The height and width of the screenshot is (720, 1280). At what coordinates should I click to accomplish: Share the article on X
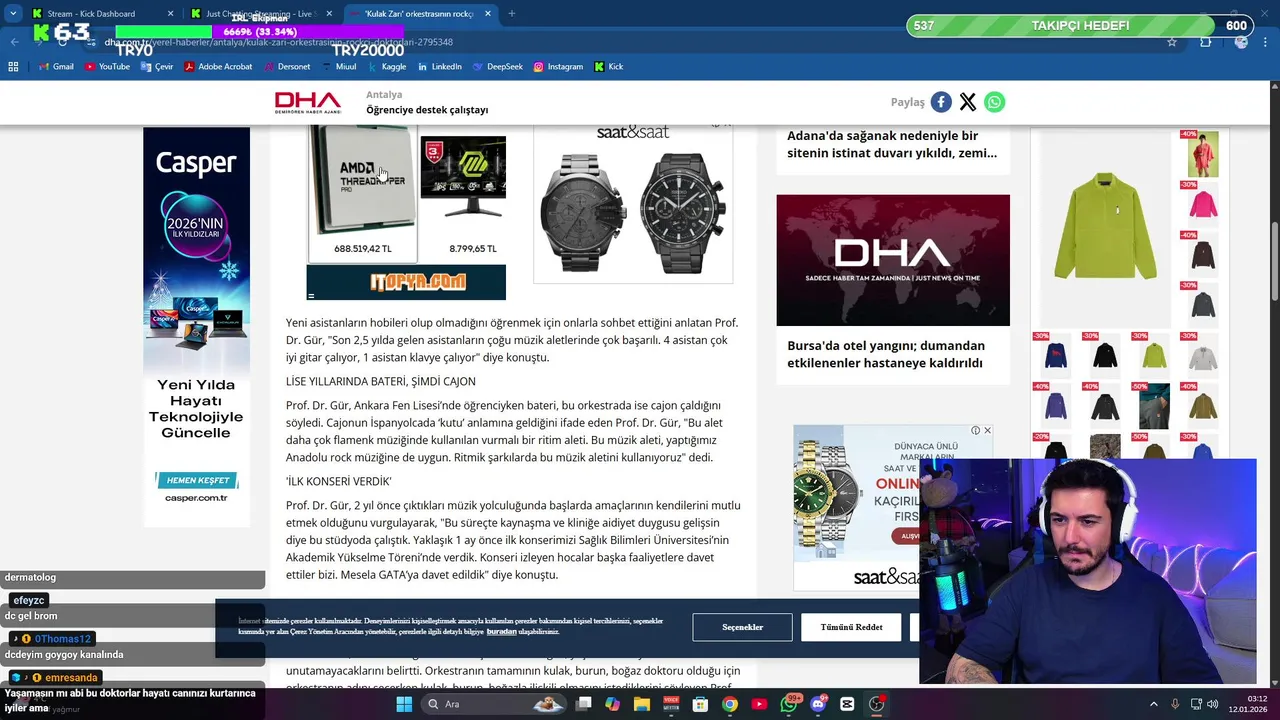click(968, 102)
